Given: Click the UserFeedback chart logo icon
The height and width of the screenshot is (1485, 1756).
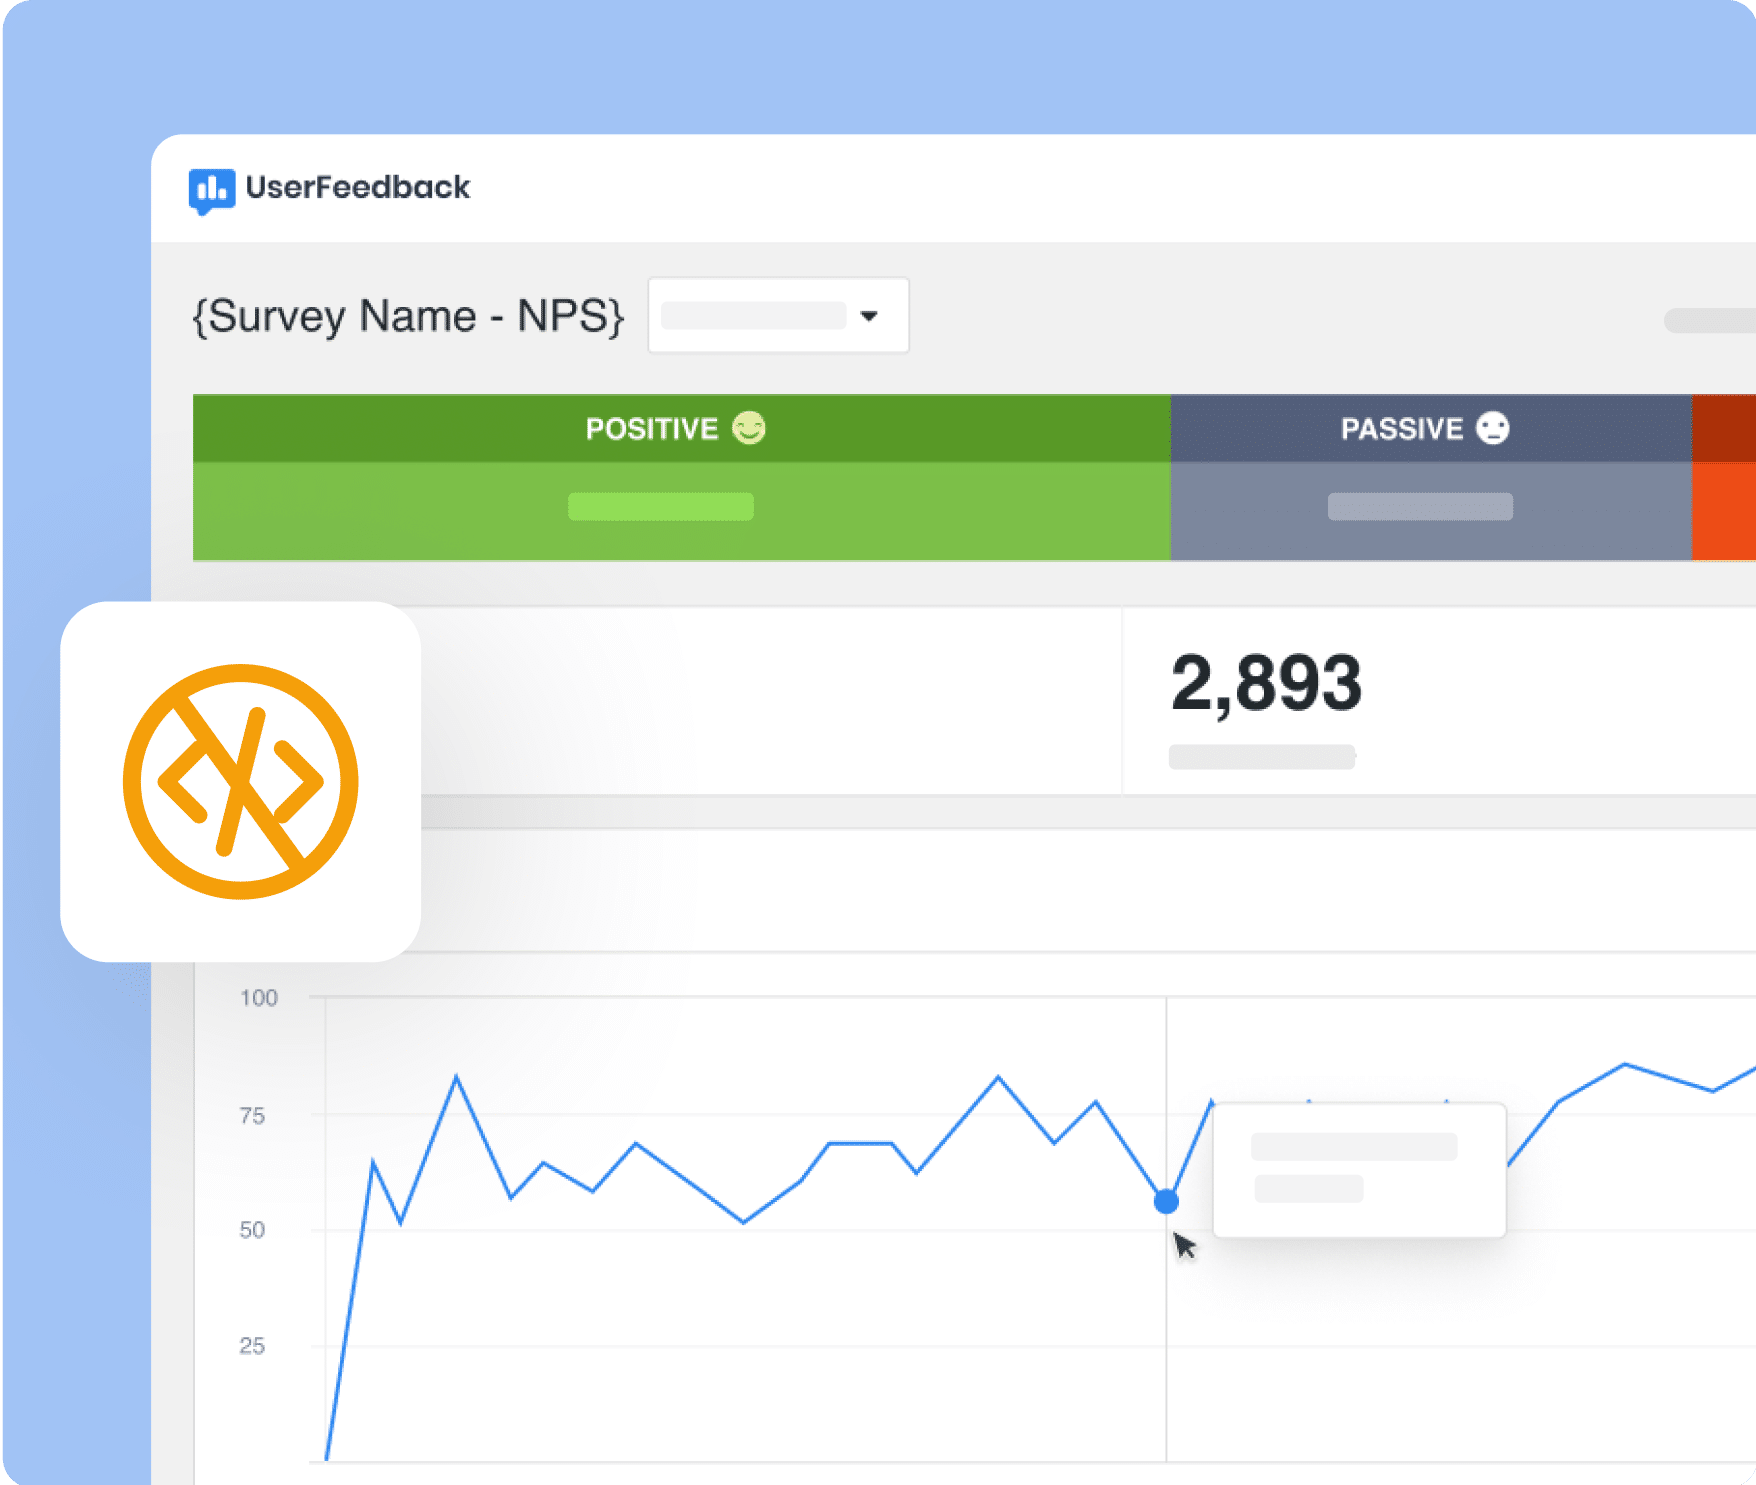Looking at the screenshot, I should click(x=211, y=190).
